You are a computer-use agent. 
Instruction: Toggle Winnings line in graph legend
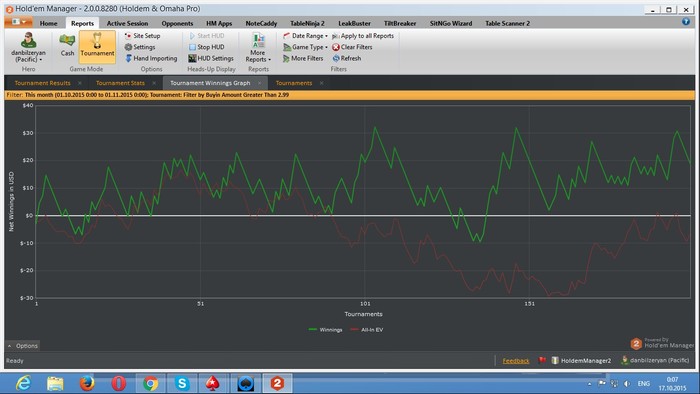click(325, 330)
